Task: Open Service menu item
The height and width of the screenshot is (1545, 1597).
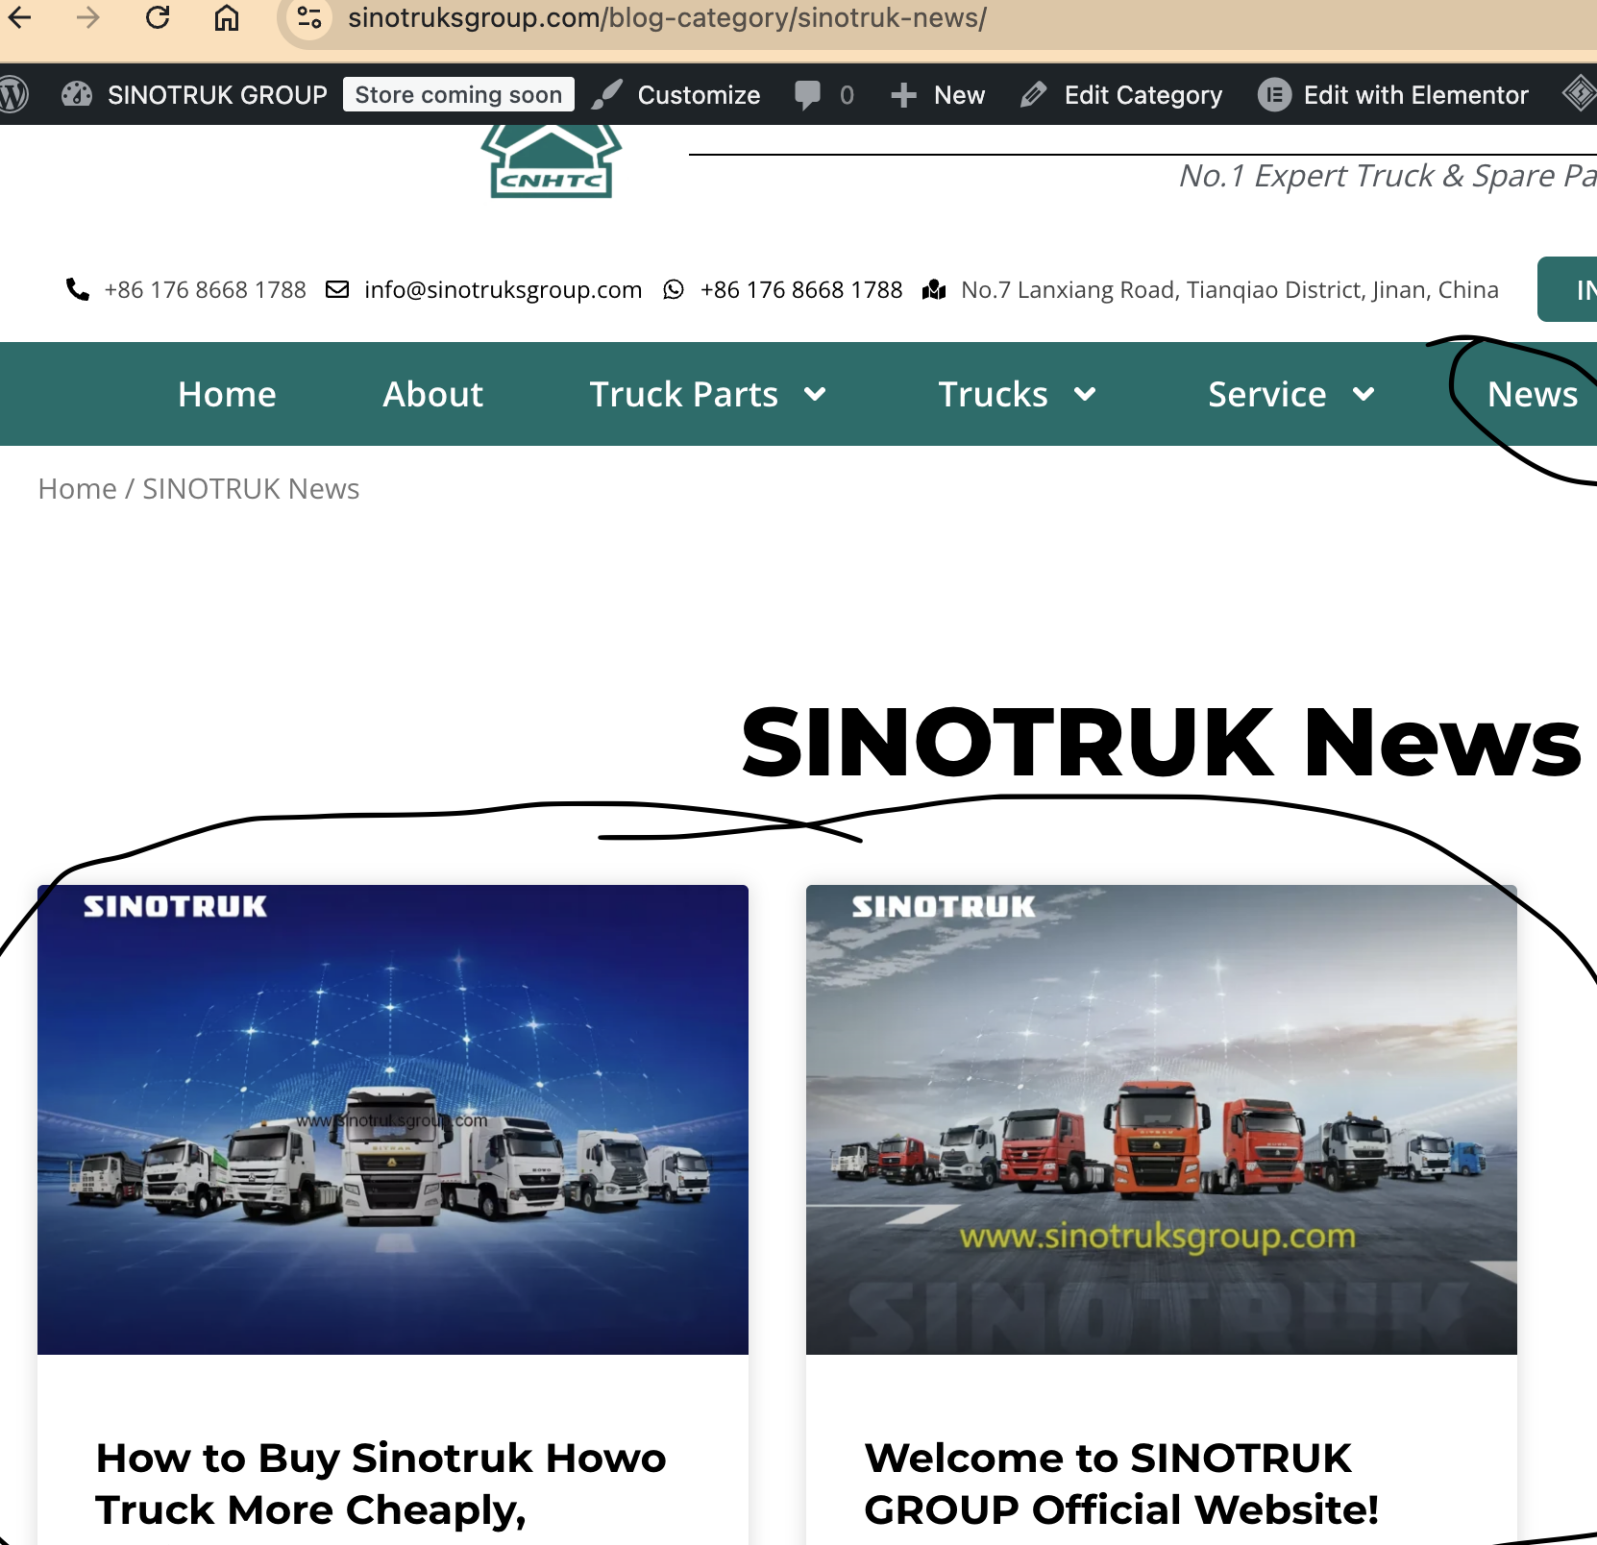Action: click(1267, 394)
